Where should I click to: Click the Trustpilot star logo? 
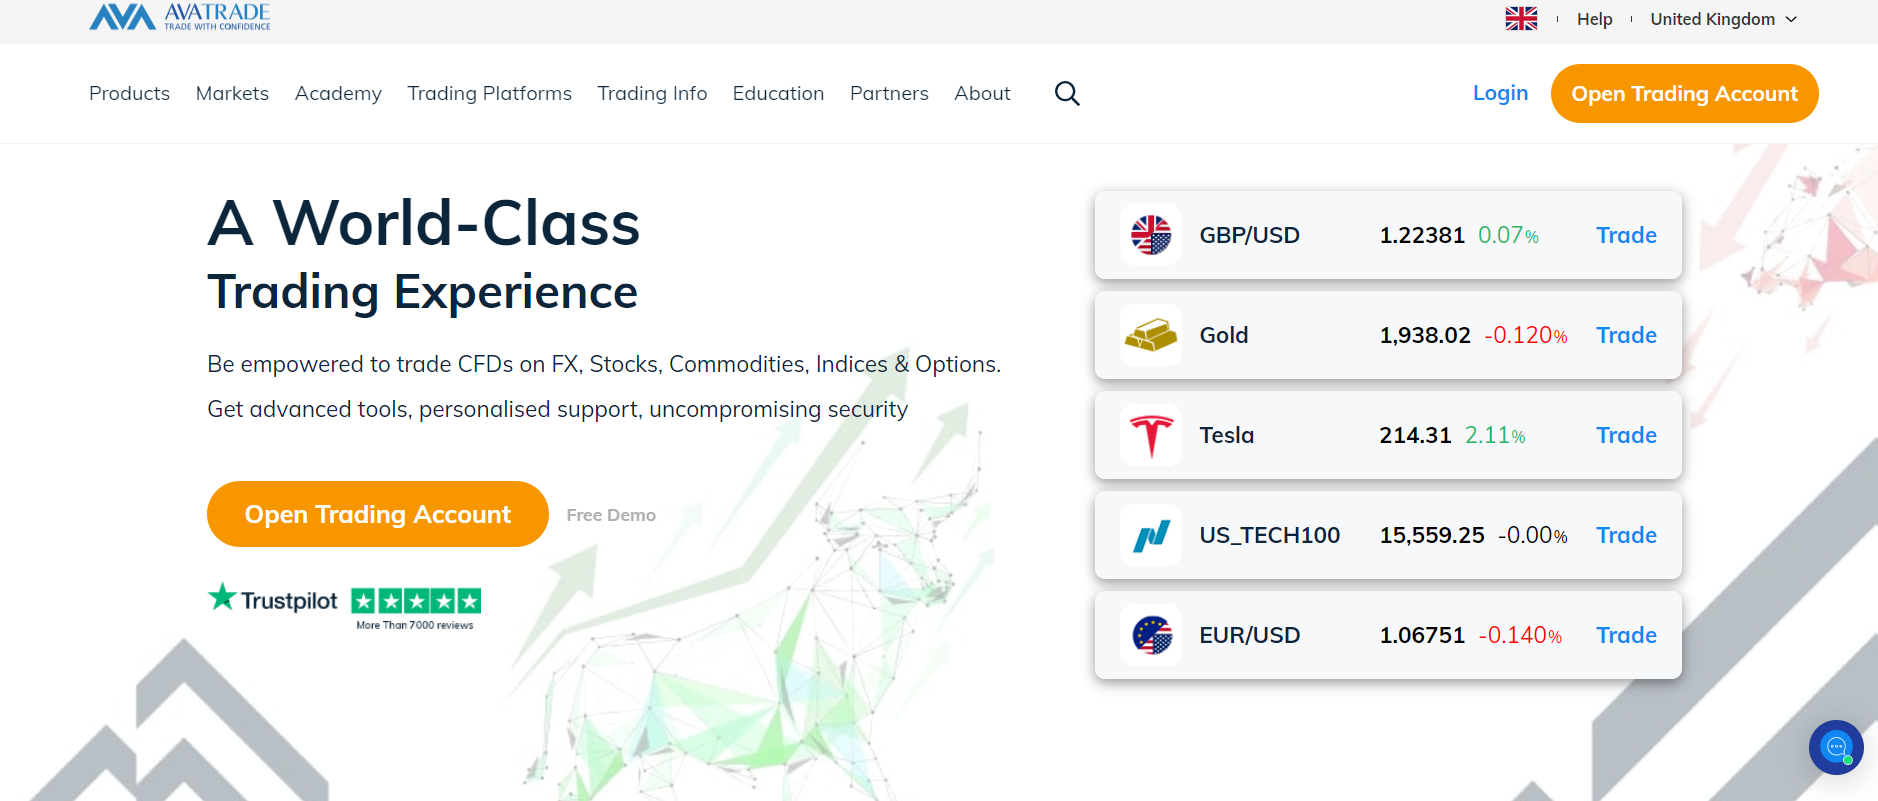[222, 597]
